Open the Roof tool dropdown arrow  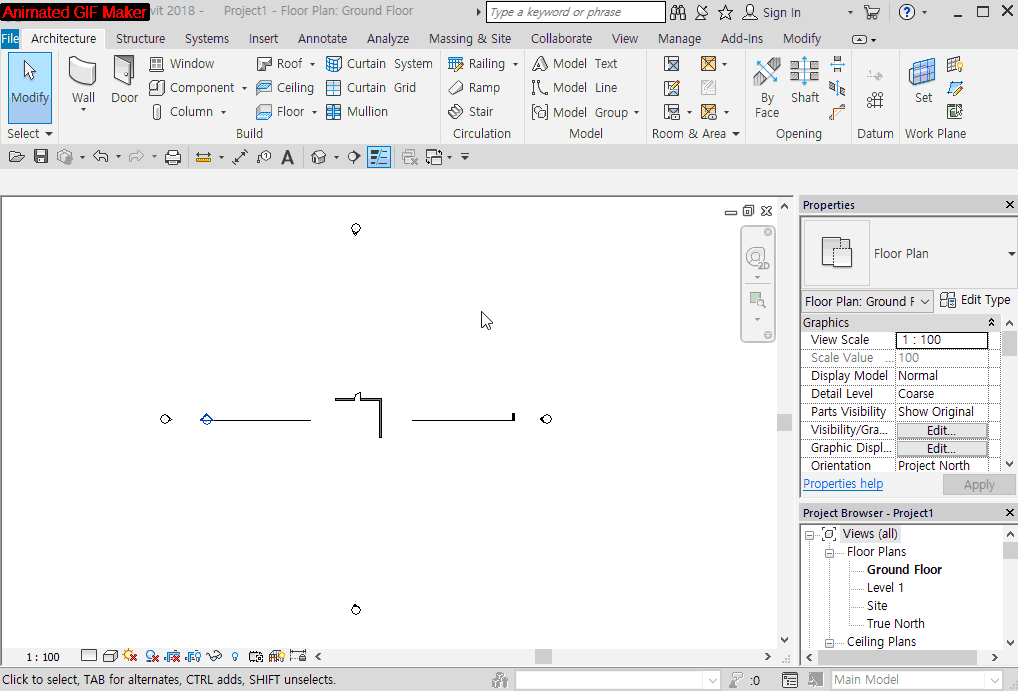pyautogui.click(x=312, y=64)
